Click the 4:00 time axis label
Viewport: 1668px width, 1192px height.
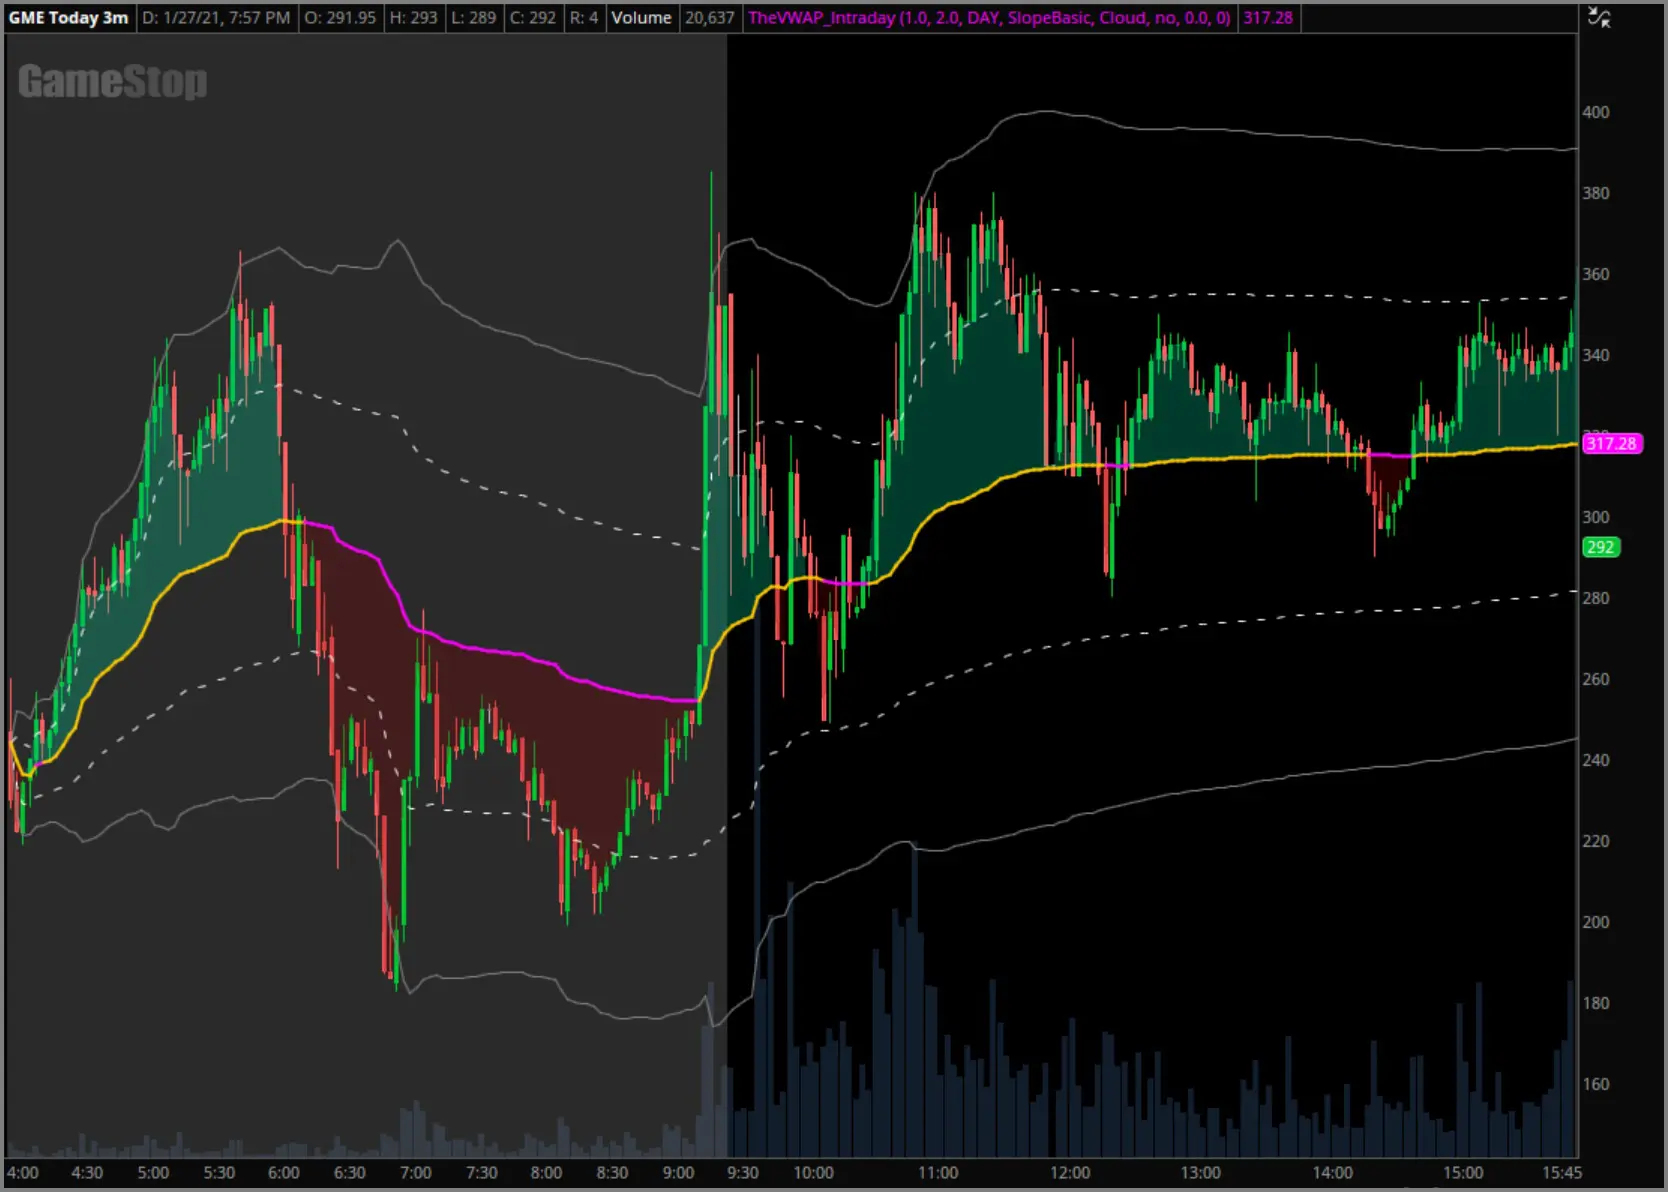[23, 1172]
